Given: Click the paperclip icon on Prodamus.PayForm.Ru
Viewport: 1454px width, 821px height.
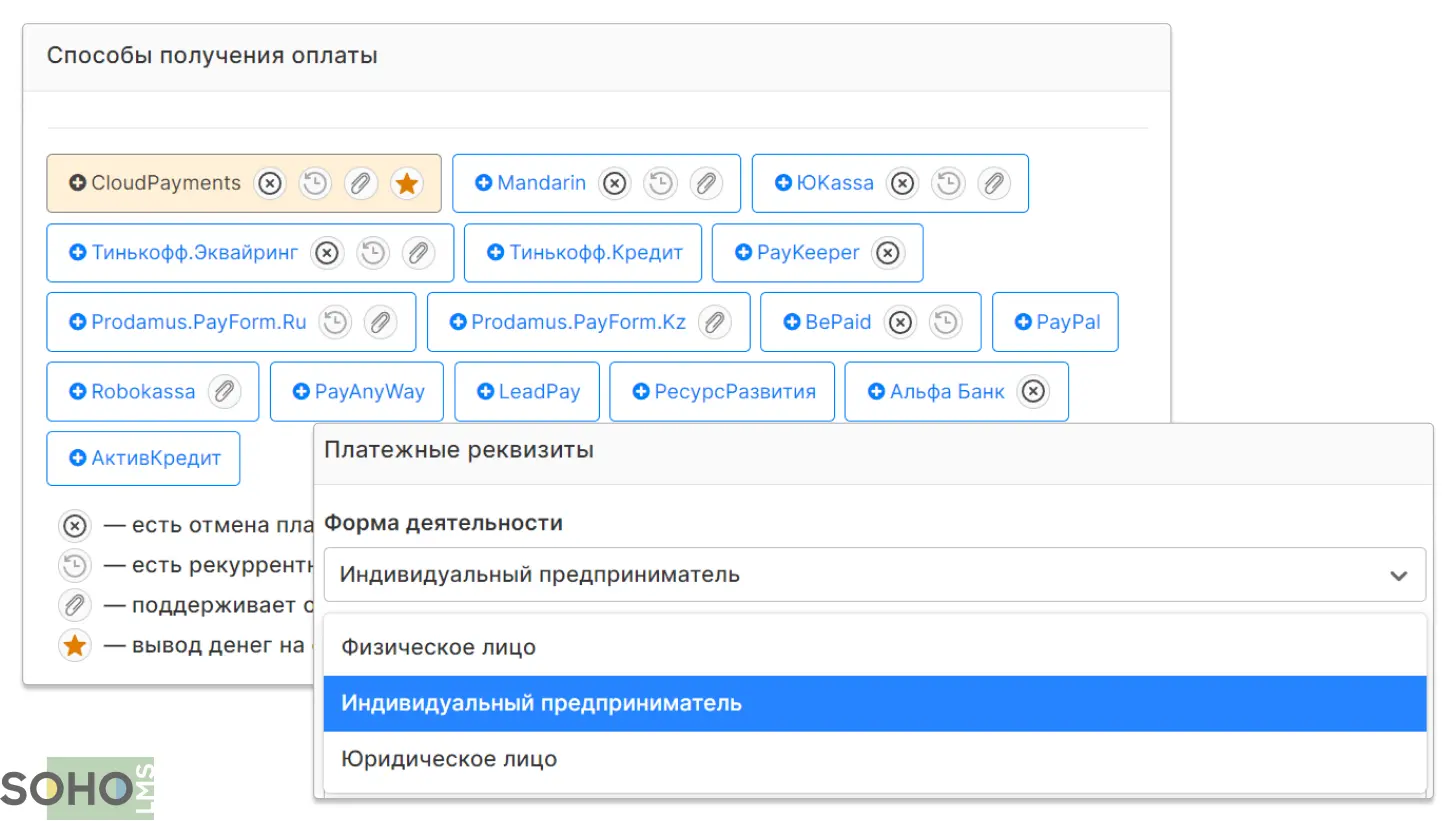Looking at the screenshot, I should 381,322.
